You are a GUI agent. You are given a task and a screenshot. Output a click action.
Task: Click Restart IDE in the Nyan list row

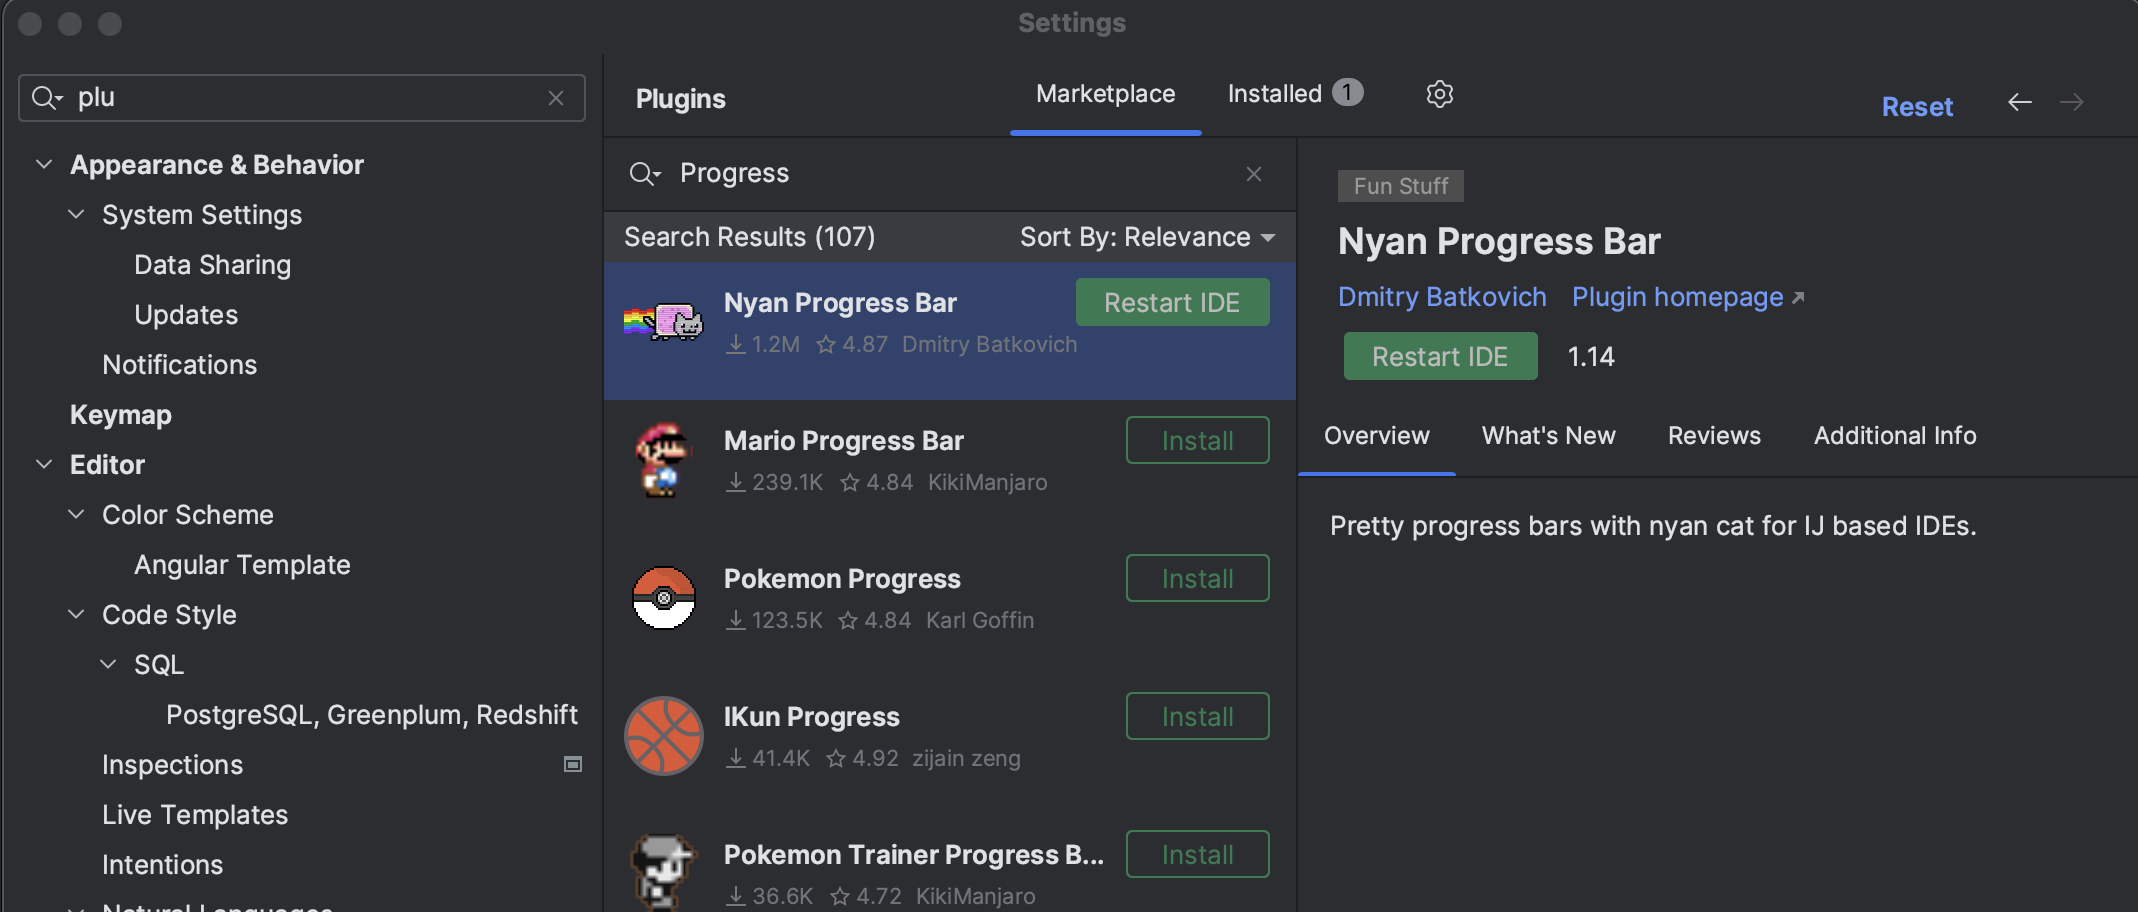coord(1172,302)
